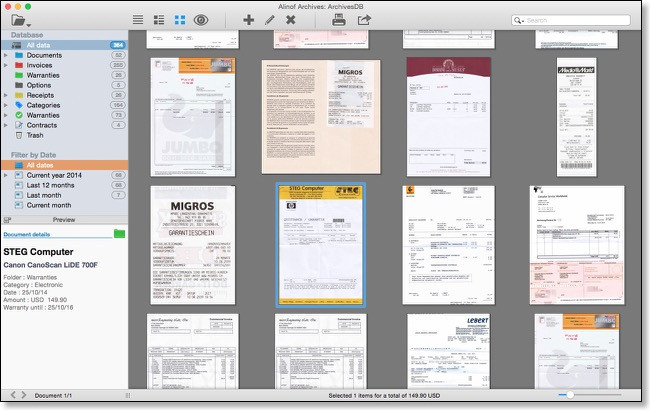Image resolution: width=650 pixels, height=410 pixels.
Task: Select the JUMBO invoice thumbnail
Action: [x=193, y=117]
